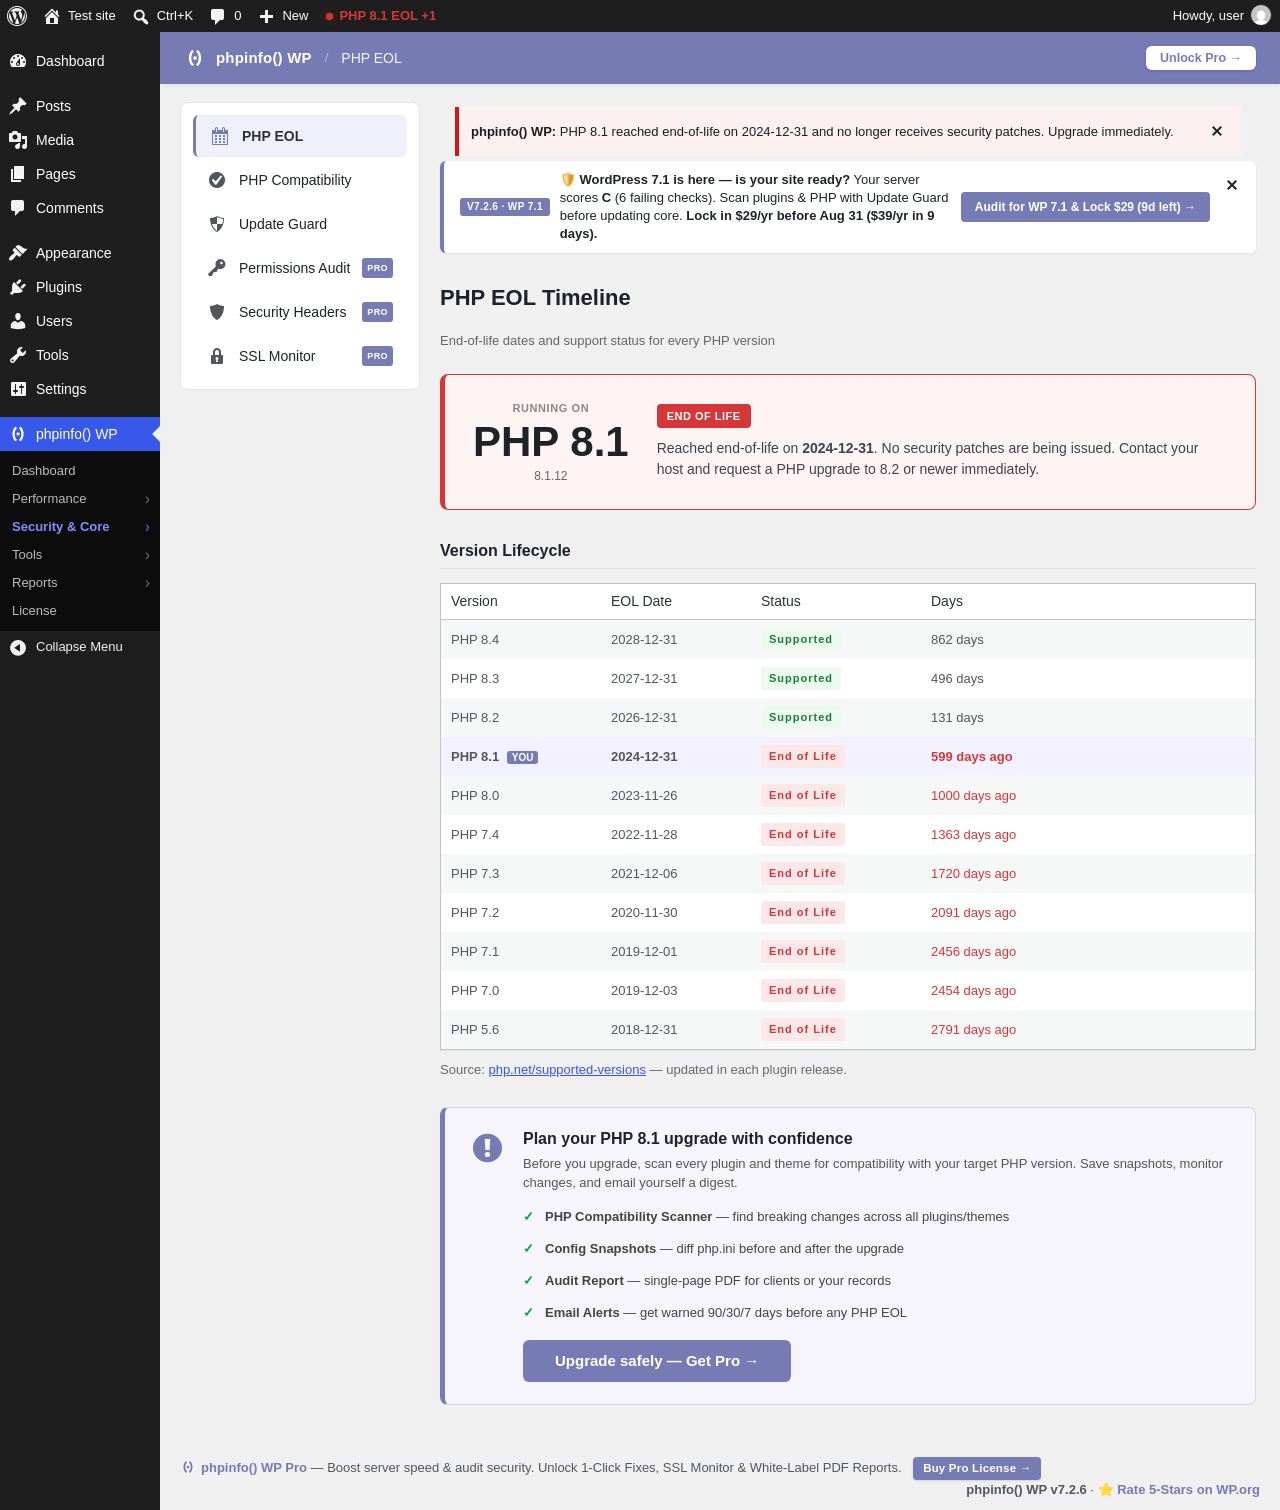The height and width of the screenshot is (1510, 1280).
Task: Click the Version column header
Action: click(474, 601)
